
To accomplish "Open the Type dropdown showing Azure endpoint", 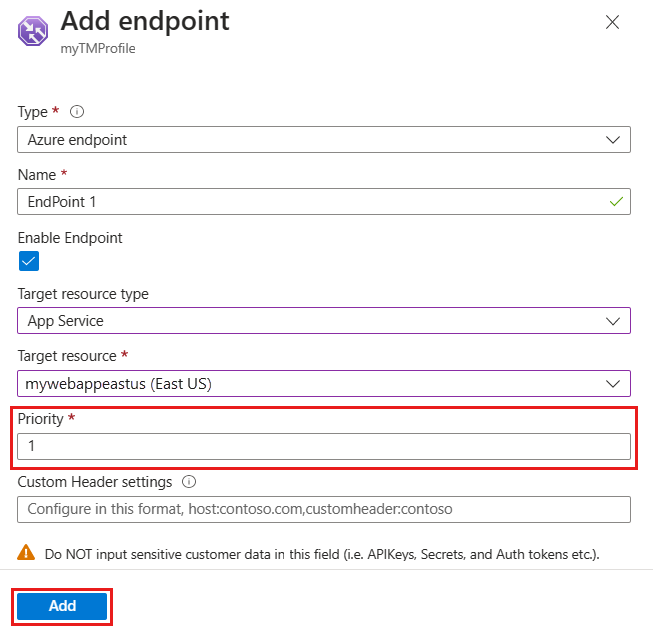I will pos(324,140).
